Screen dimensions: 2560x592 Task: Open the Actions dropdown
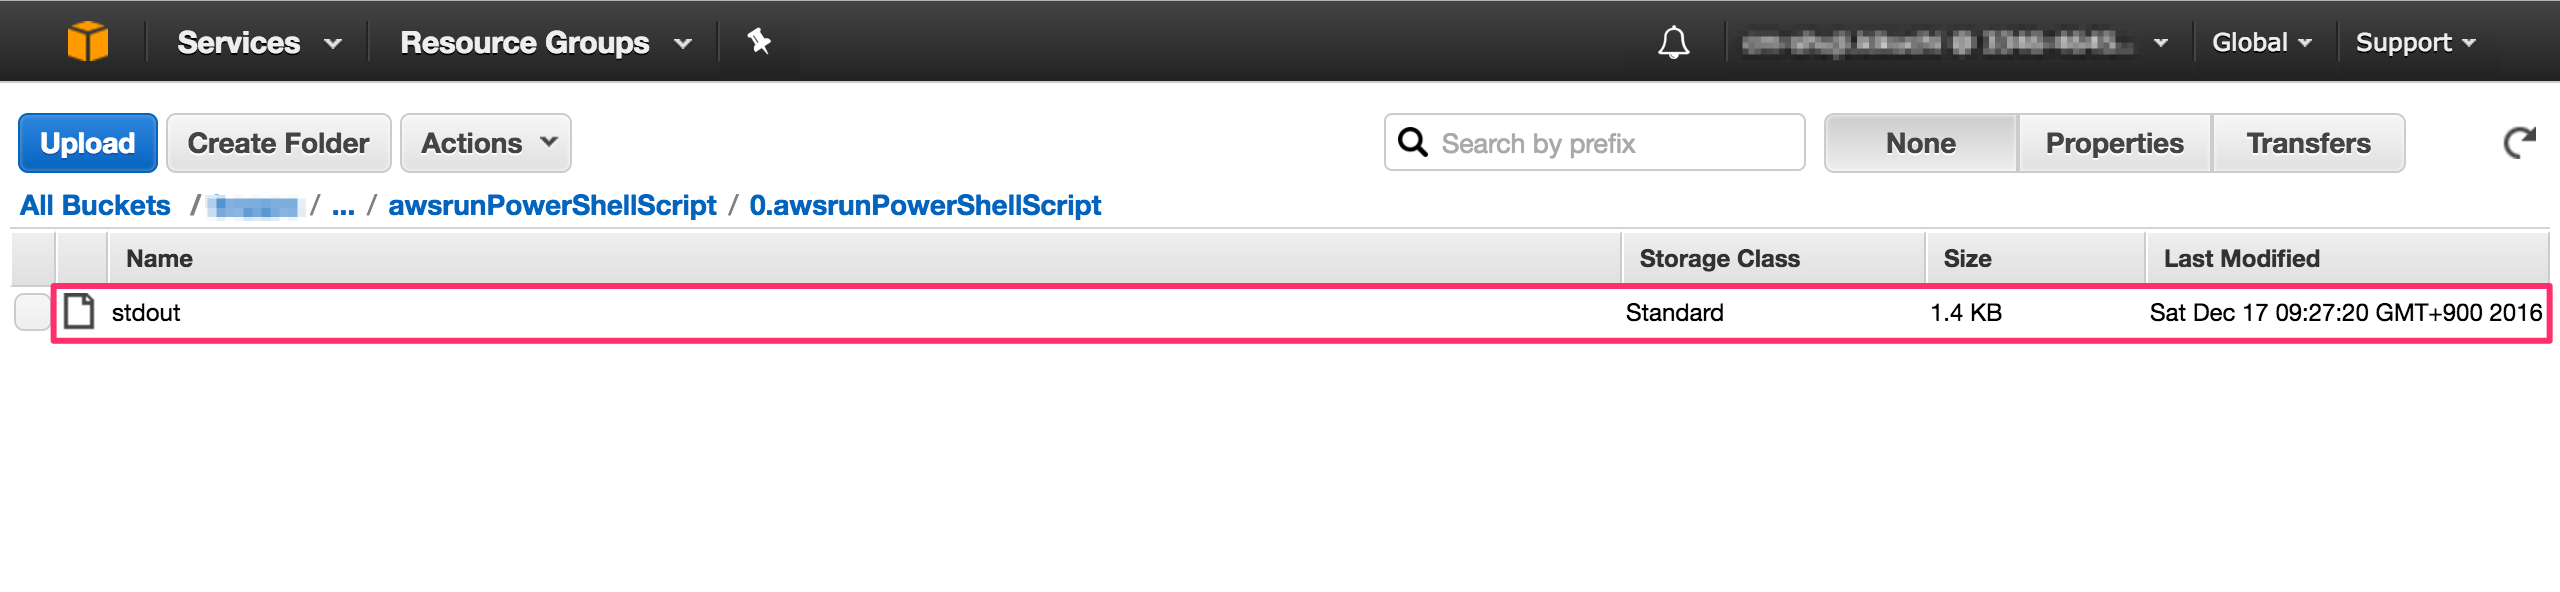[484, 142]
